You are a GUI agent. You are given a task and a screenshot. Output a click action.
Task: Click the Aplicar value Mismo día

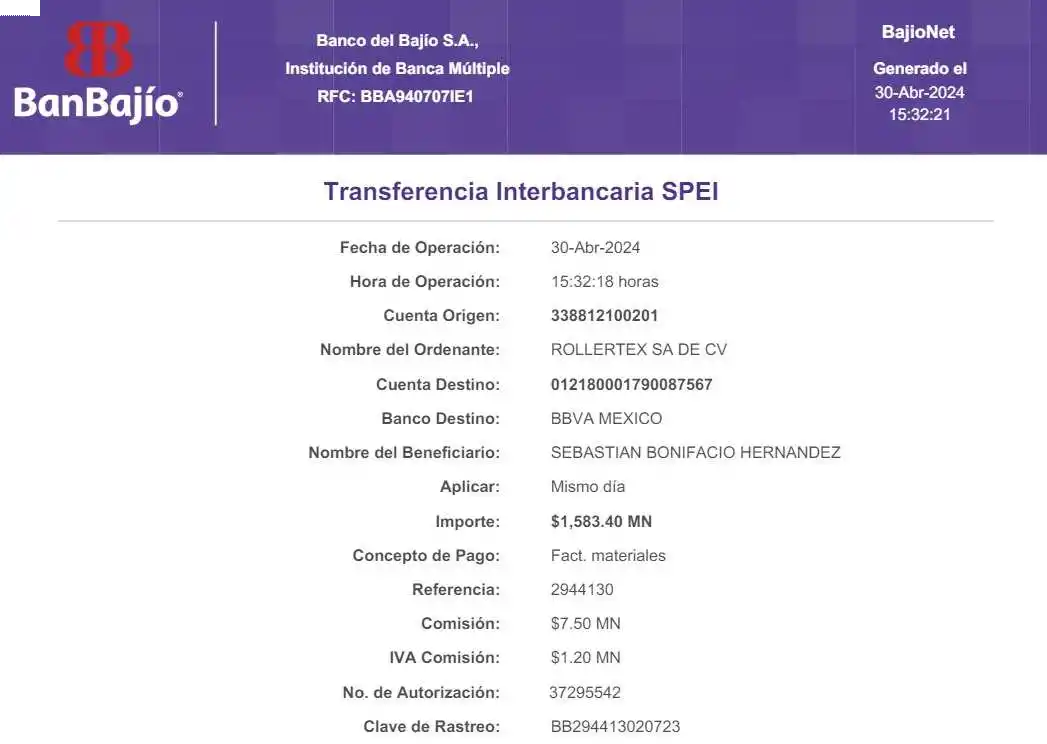point(588,487)
